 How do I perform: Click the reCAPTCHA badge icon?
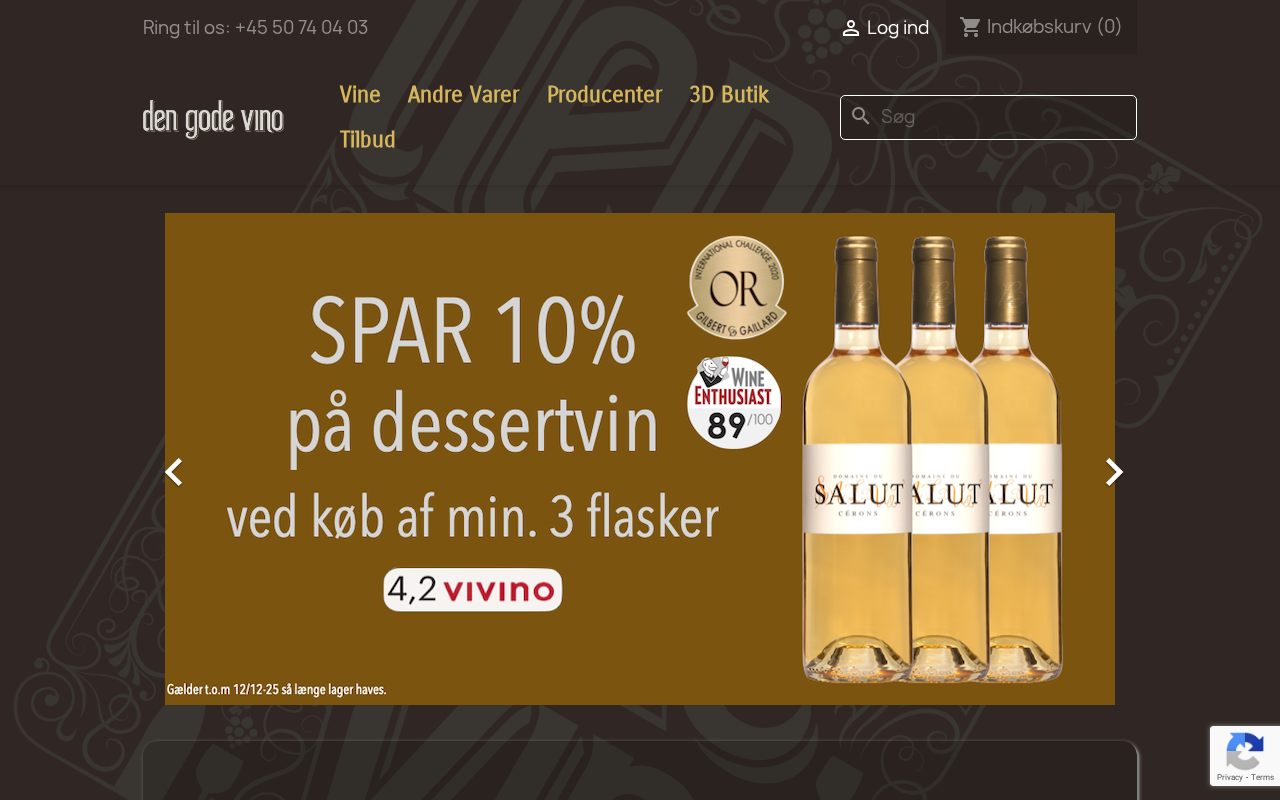coord(1244,750)
